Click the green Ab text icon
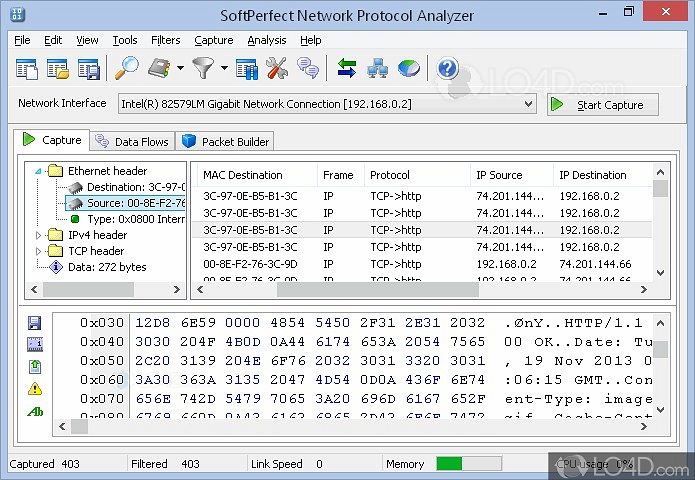The image size is (695, 480). coord(35,411)
